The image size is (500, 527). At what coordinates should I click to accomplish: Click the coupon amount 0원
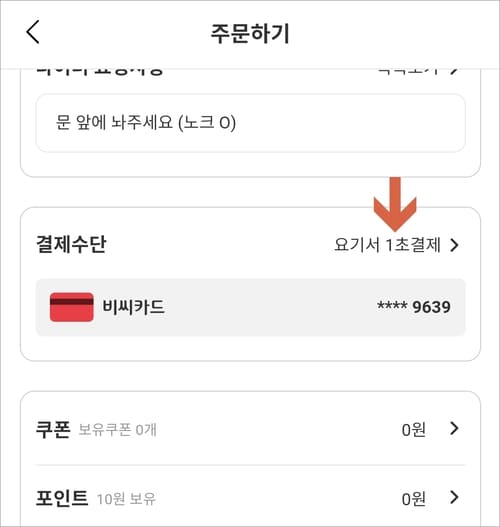[414, 430]
